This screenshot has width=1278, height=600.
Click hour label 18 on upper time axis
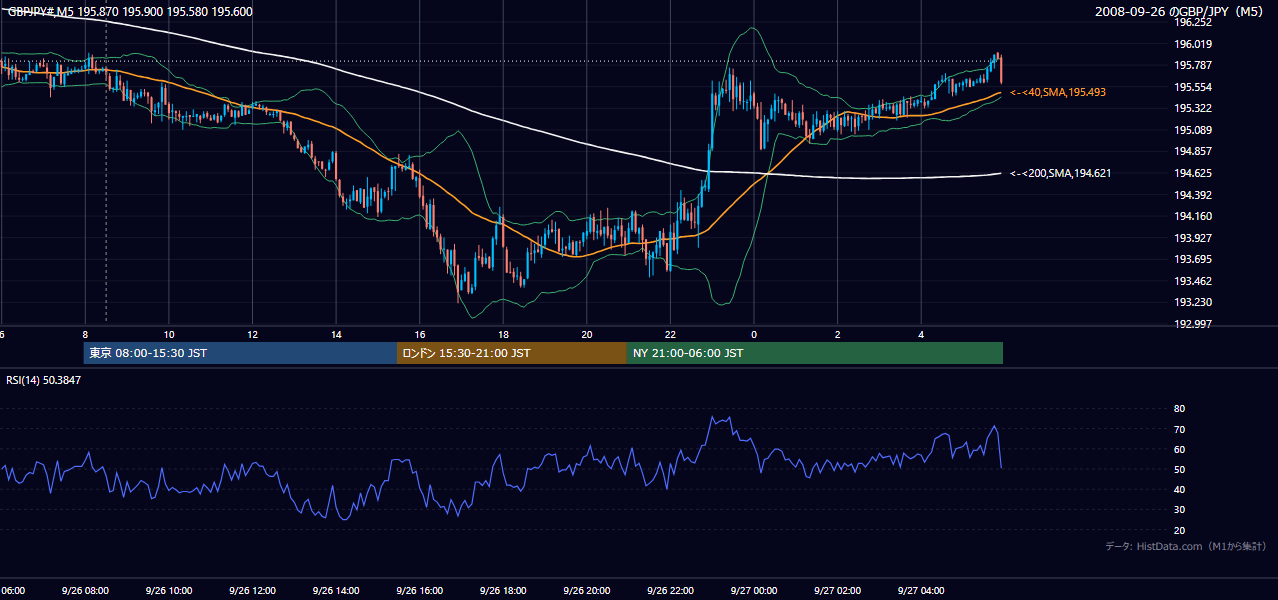pos(503,335)
